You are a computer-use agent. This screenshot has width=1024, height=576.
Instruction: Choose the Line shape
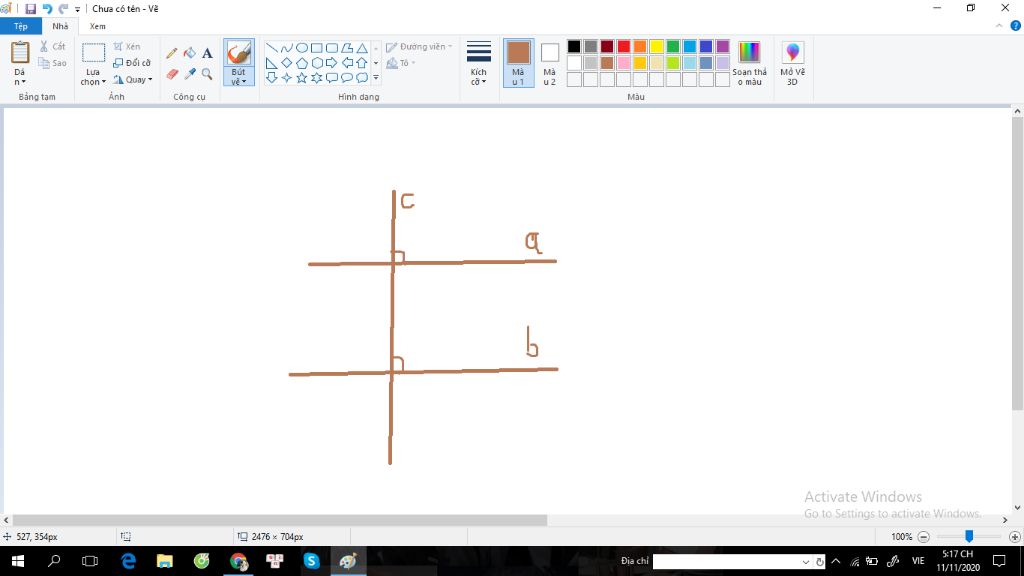tap(272, 48)
